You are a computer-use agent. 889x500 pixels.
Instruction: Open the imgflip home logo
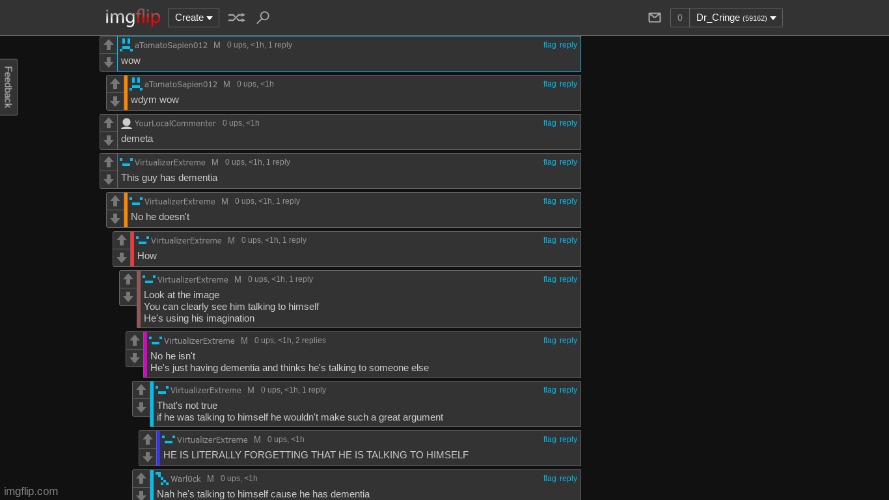click(x=133, y=18)
